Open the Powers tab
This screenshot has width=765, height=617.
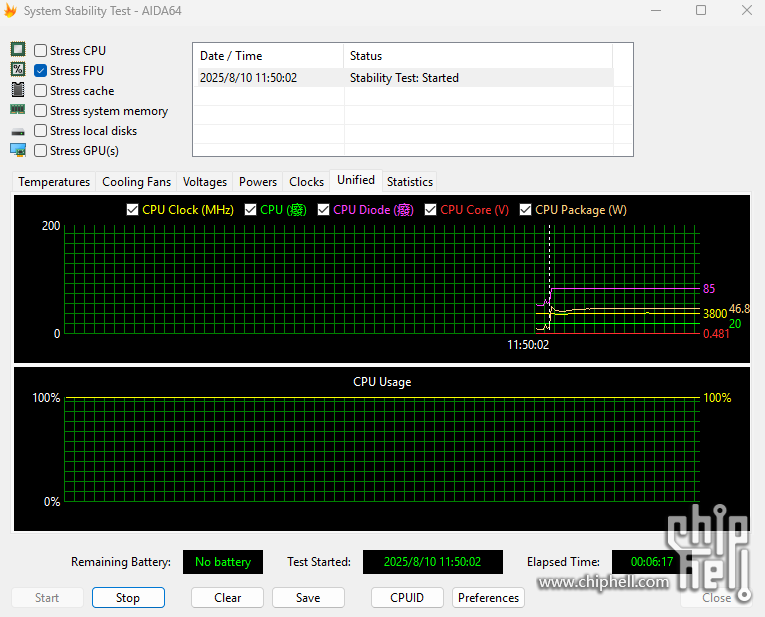(258, 182)
